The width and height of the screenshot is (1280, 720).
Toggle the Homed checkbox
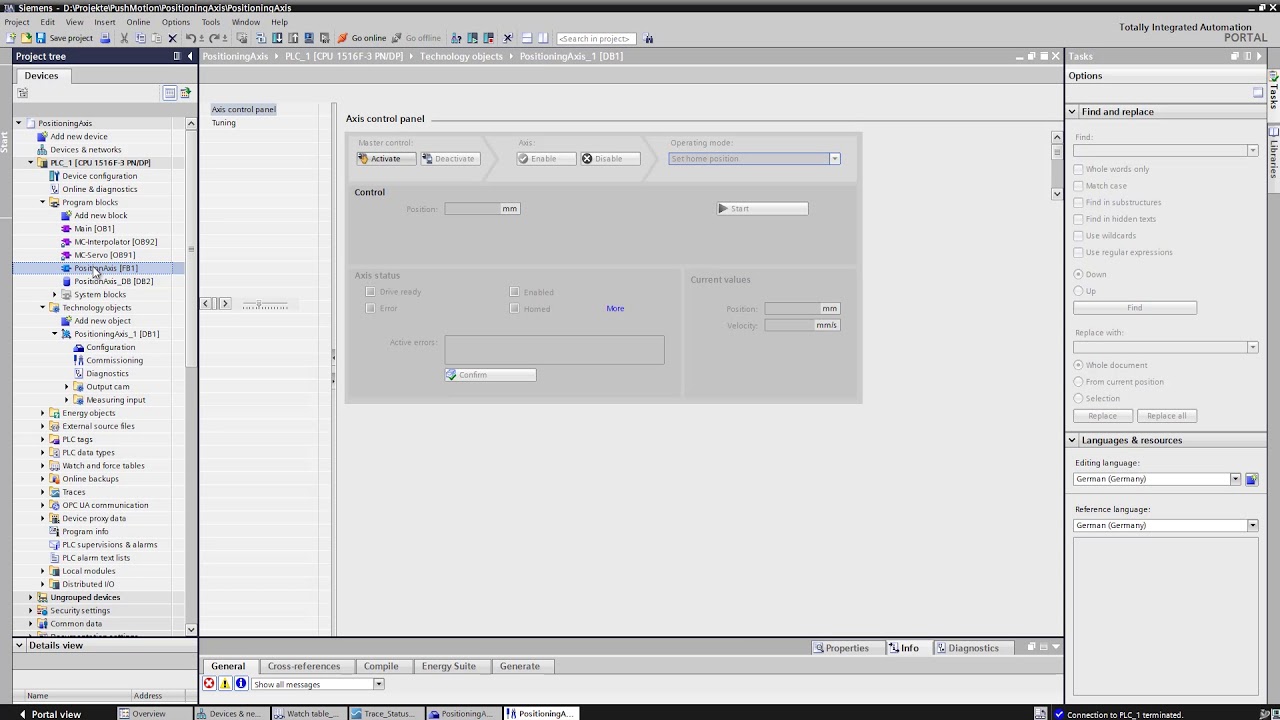(515, 309)
